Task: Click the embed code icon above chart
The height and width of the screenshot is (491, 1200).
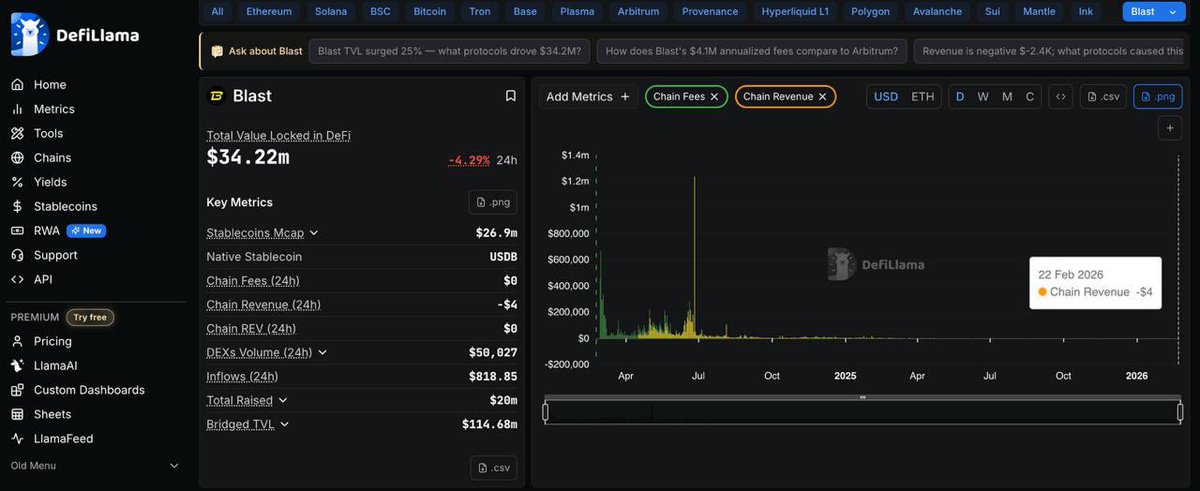Action: pyautogui.click(x=1061, y=97)
